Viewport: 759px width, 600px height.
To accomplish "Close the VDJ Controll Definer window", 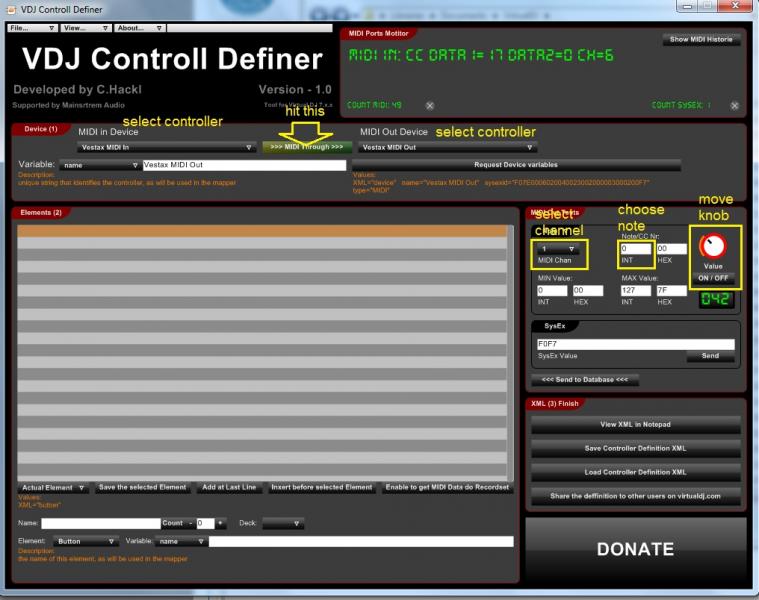I will tap(734, 6).
